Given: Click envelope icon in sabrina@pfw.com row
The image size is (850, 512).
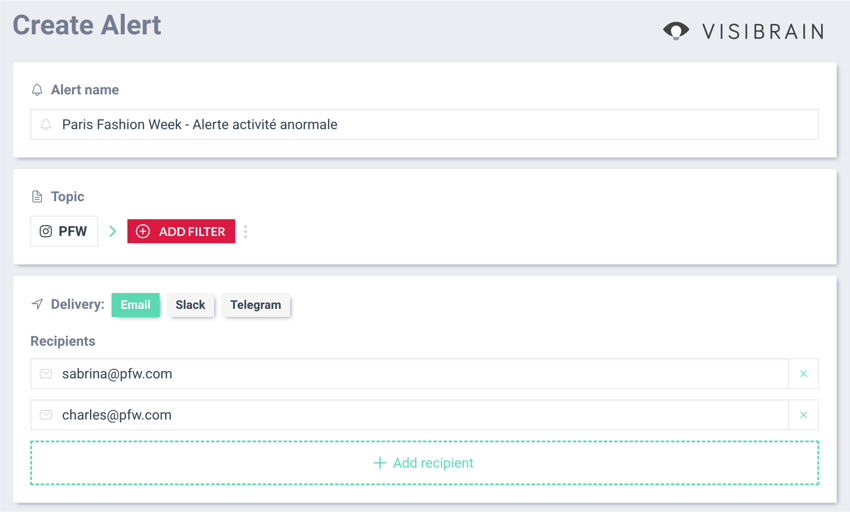Looking at the screenshot, I should (x=46, y=374).
